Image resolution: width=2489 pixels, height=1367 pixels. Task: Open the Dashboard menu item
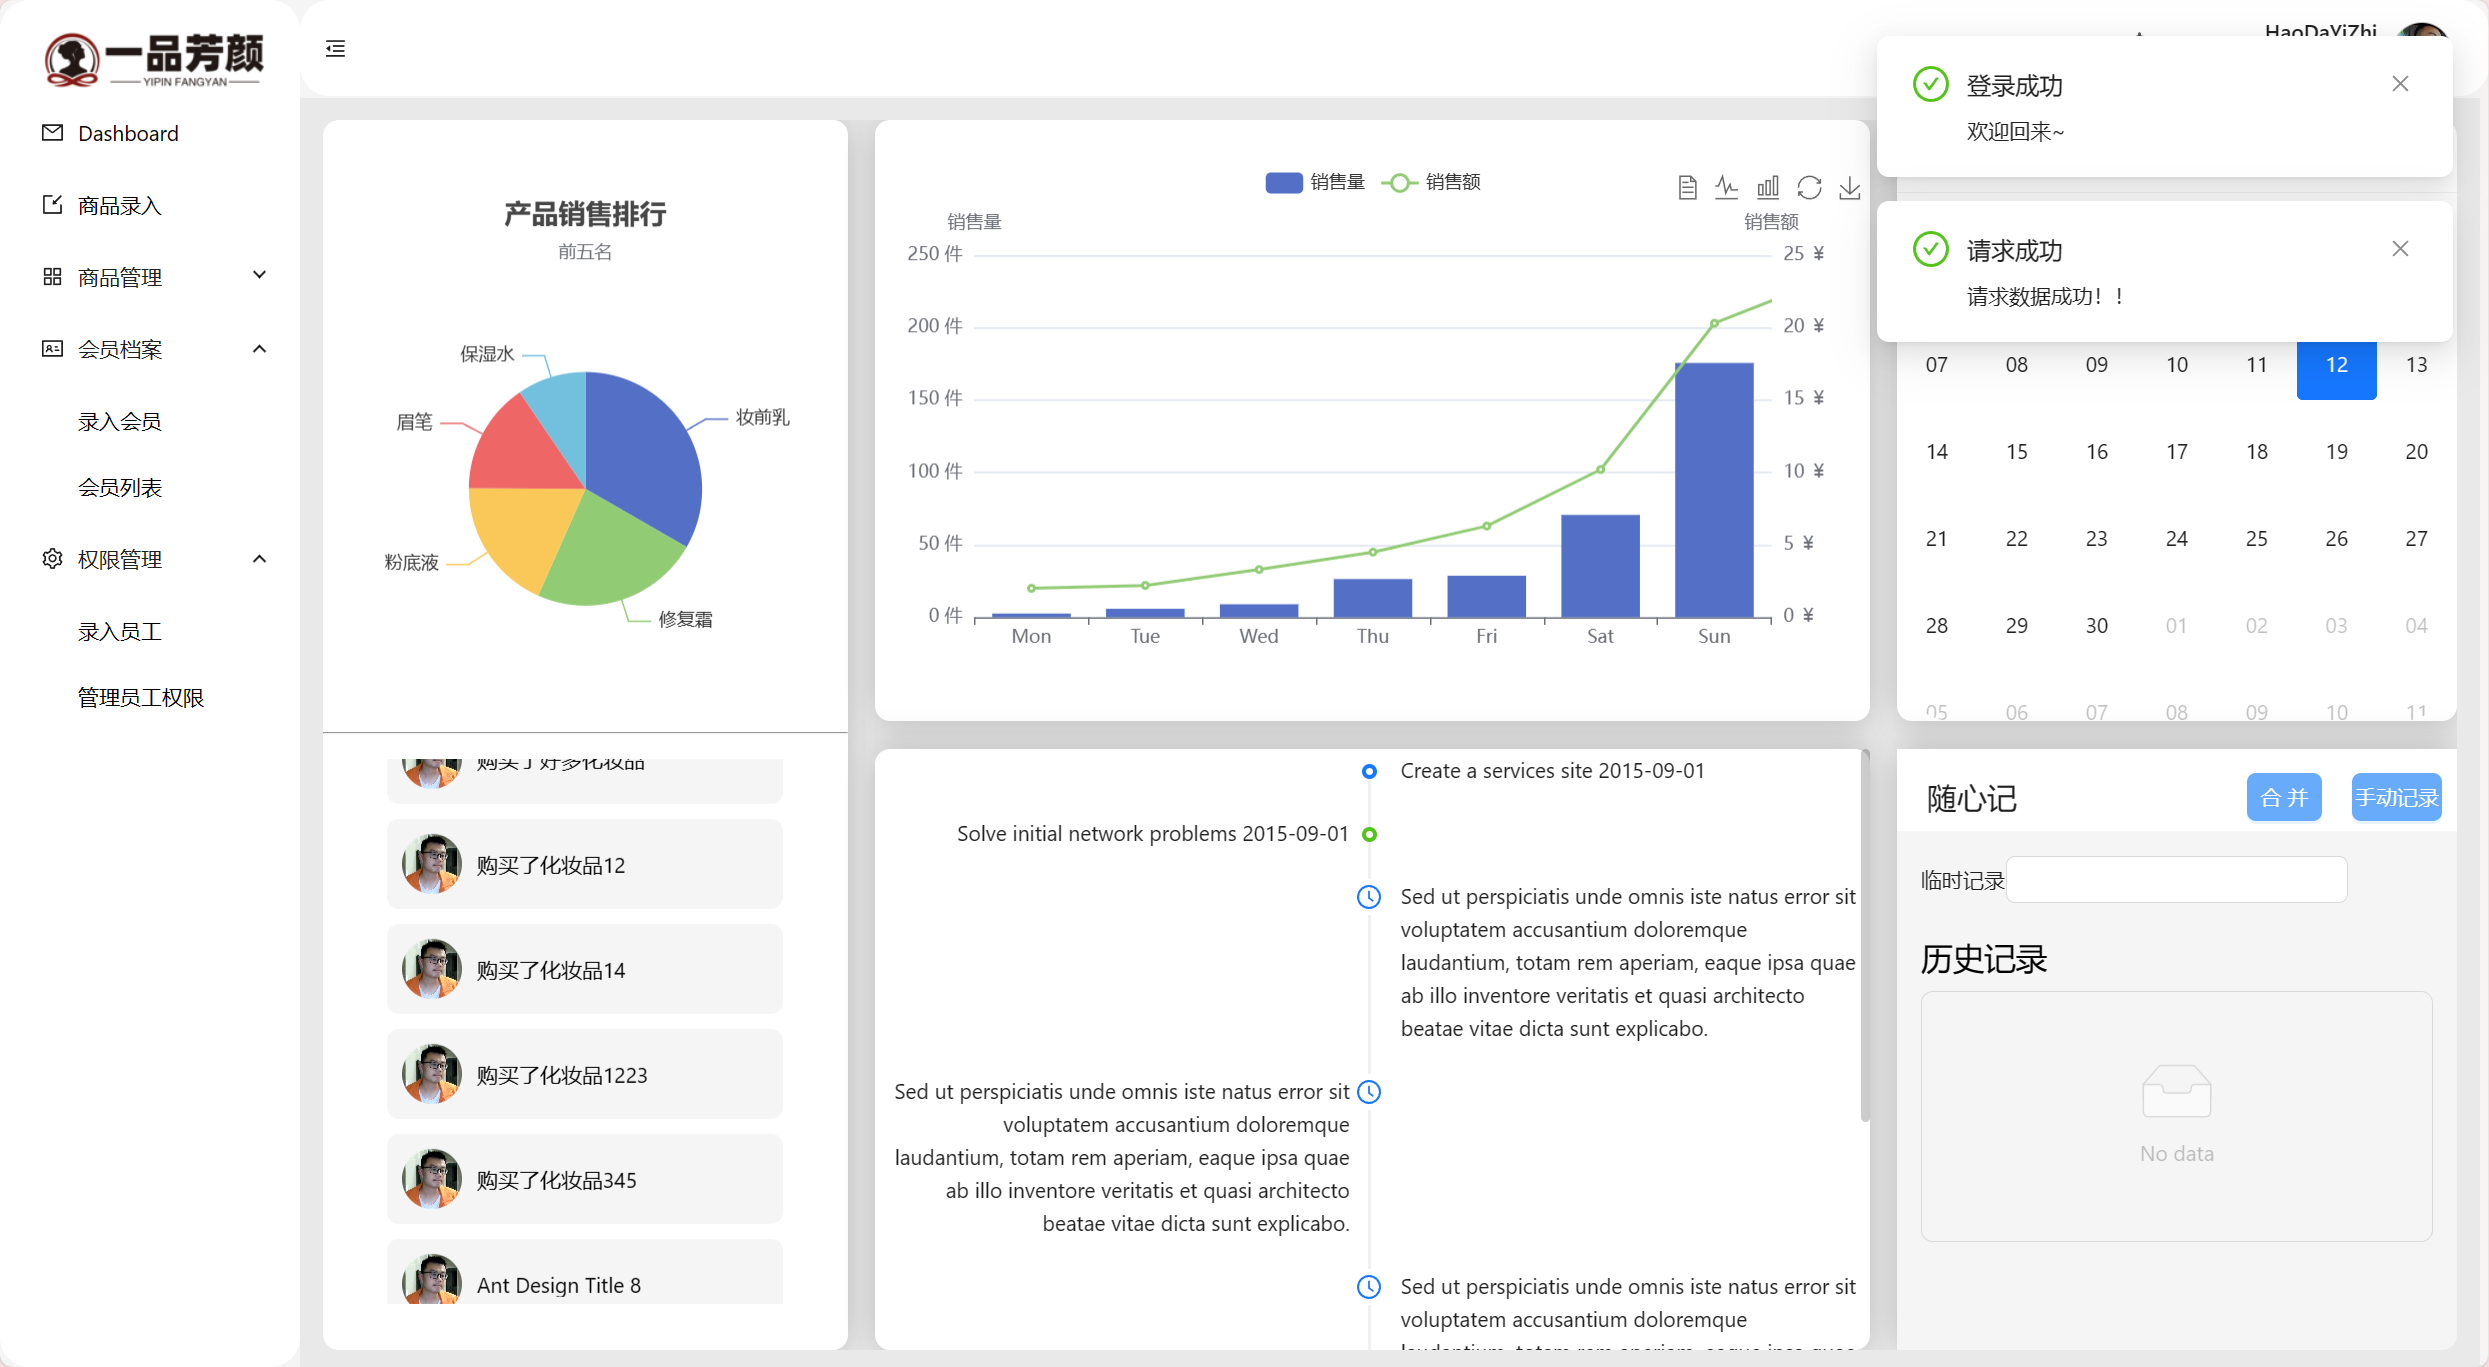(150, 133)
